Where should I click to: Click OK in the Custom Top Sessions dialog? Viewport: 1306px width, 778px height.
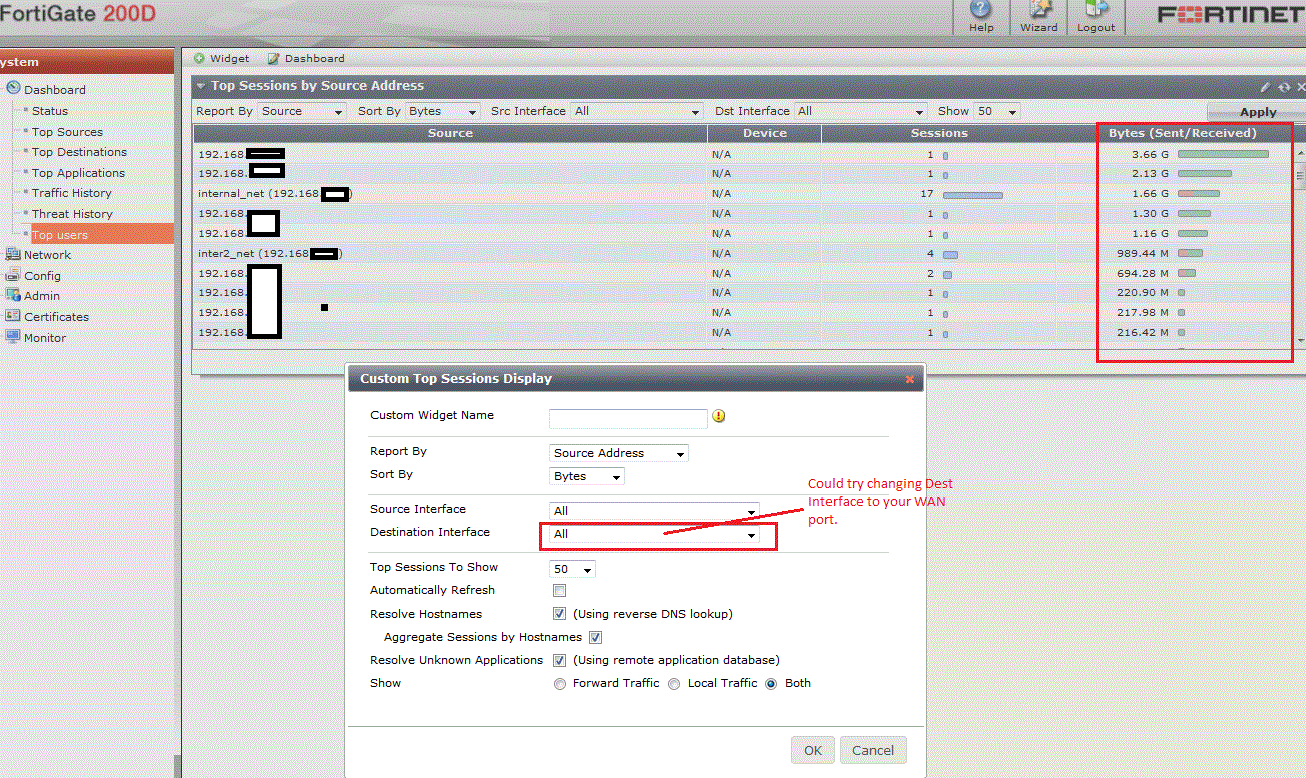click(x=813, y=750)
